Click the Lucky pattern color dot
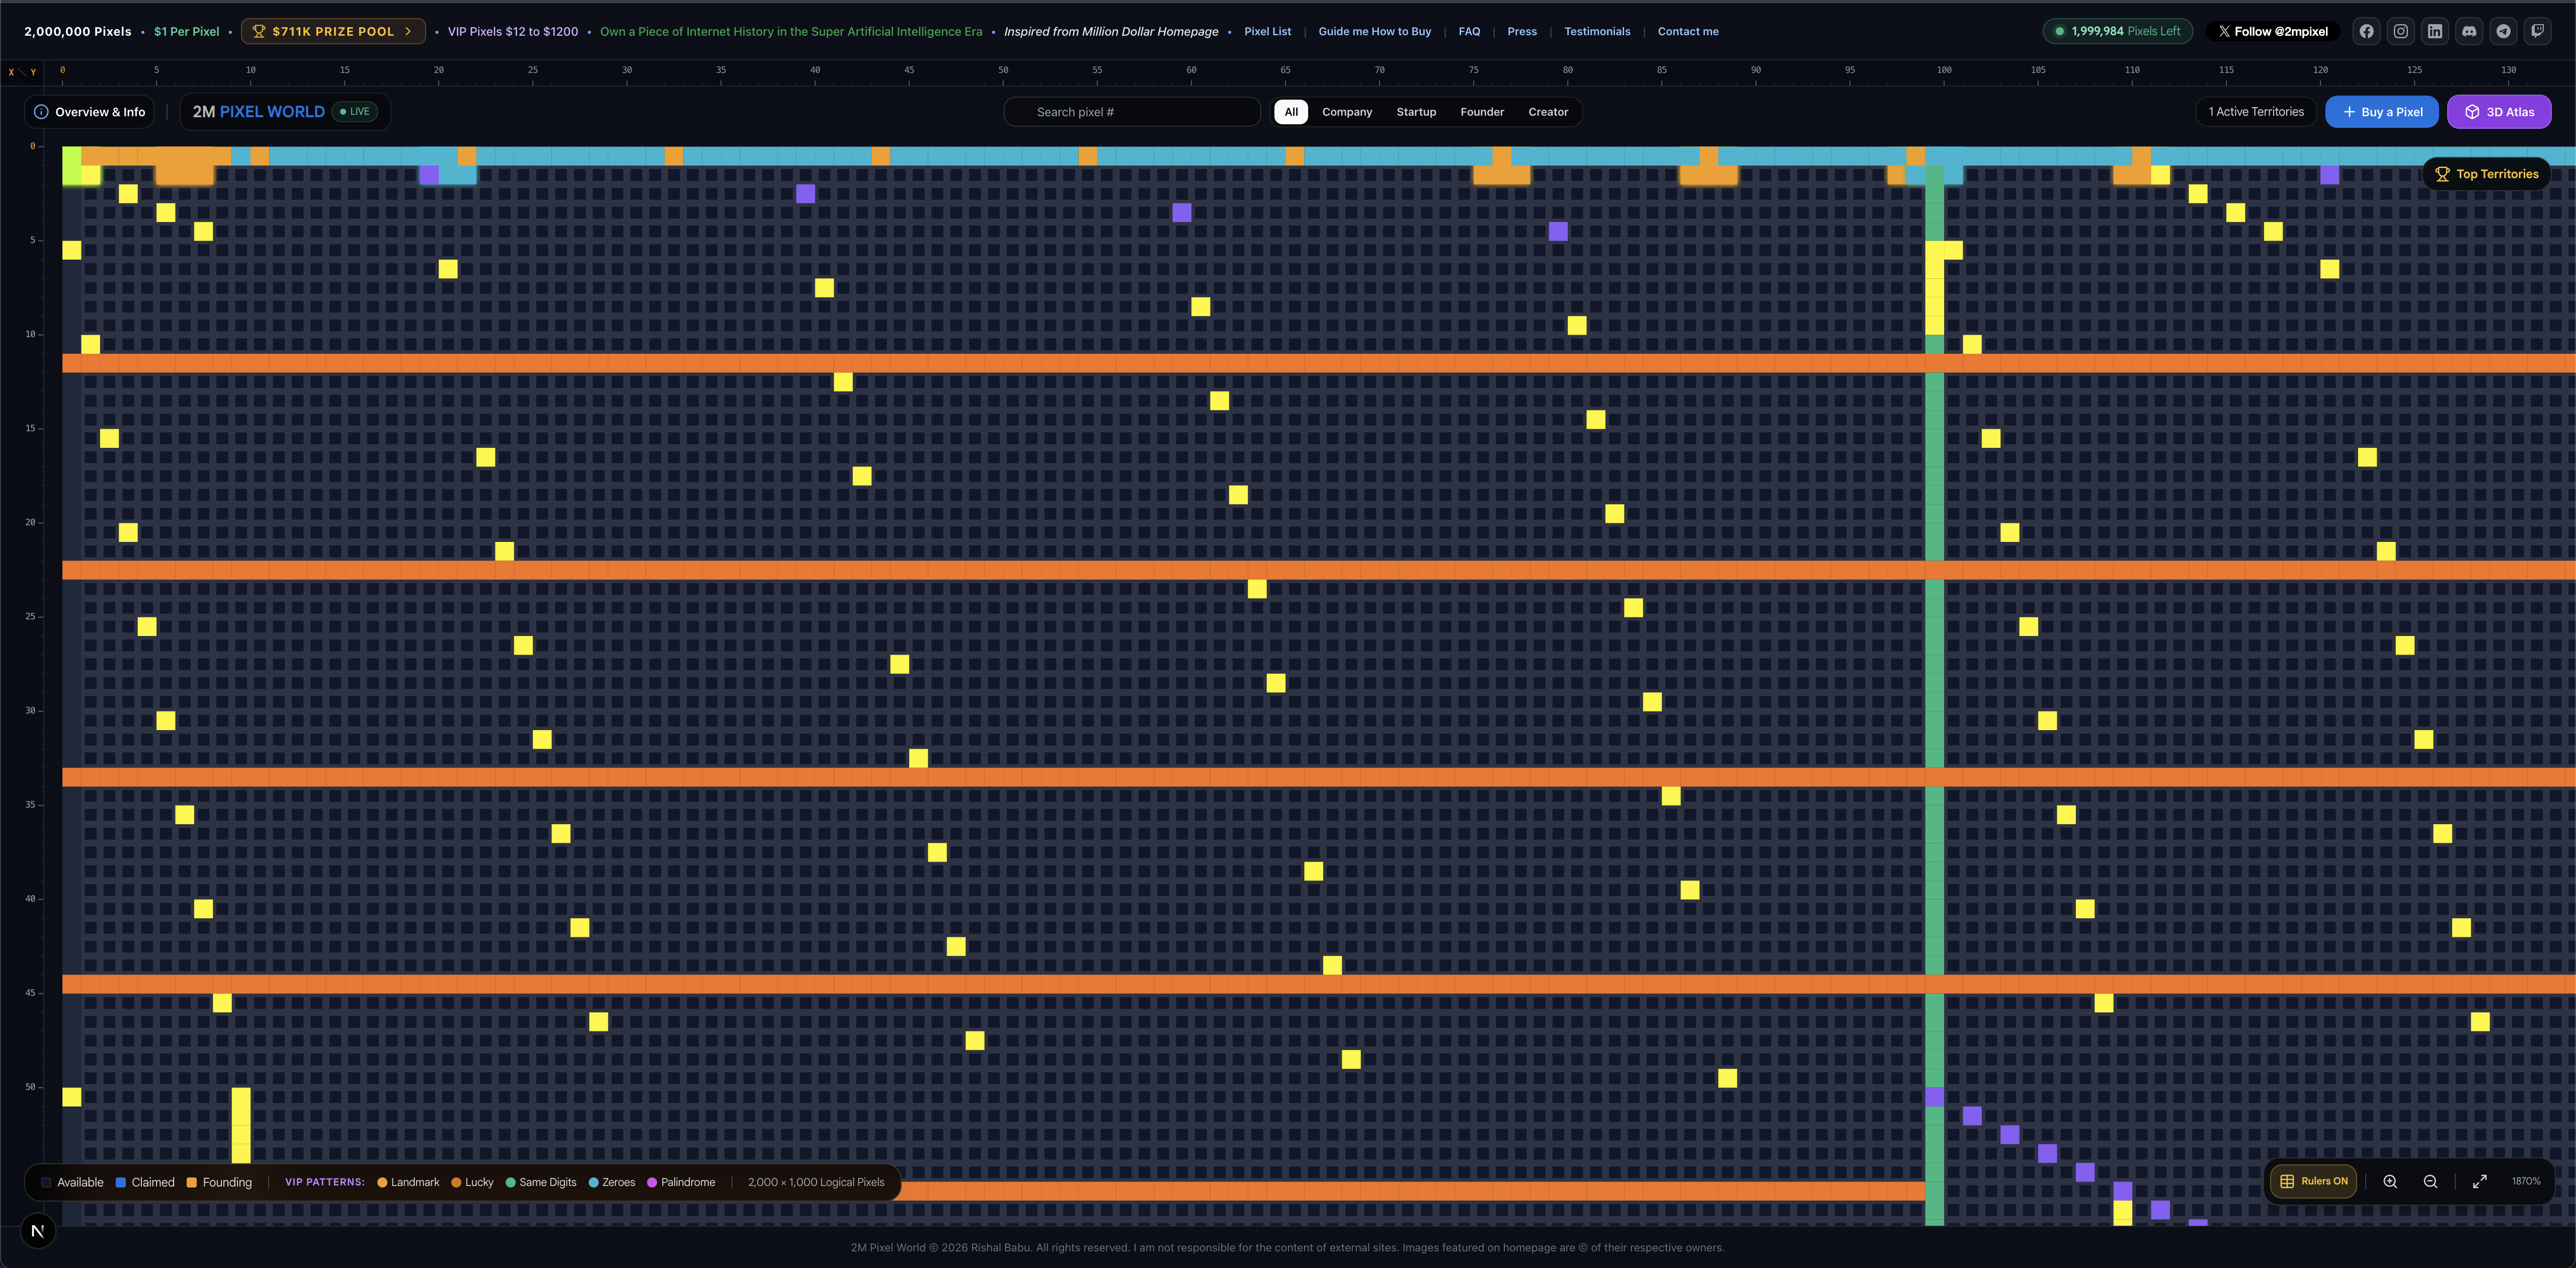This screenshot has height=1268, width=2576. tap(456, 1182)
